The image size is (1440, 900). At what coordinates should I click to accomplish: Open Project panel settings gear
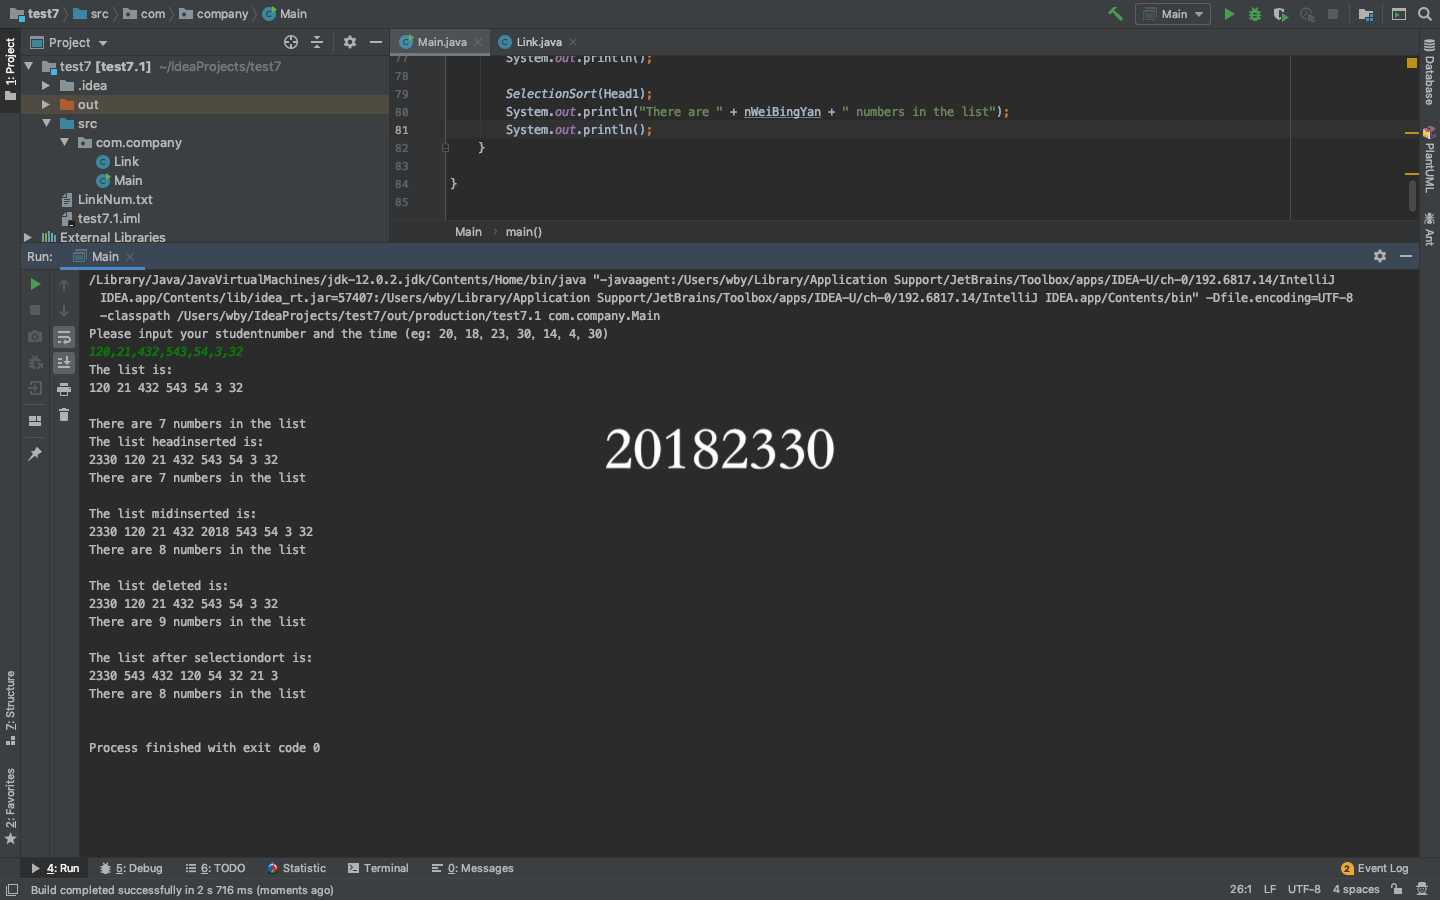click(x=350, y=42)
